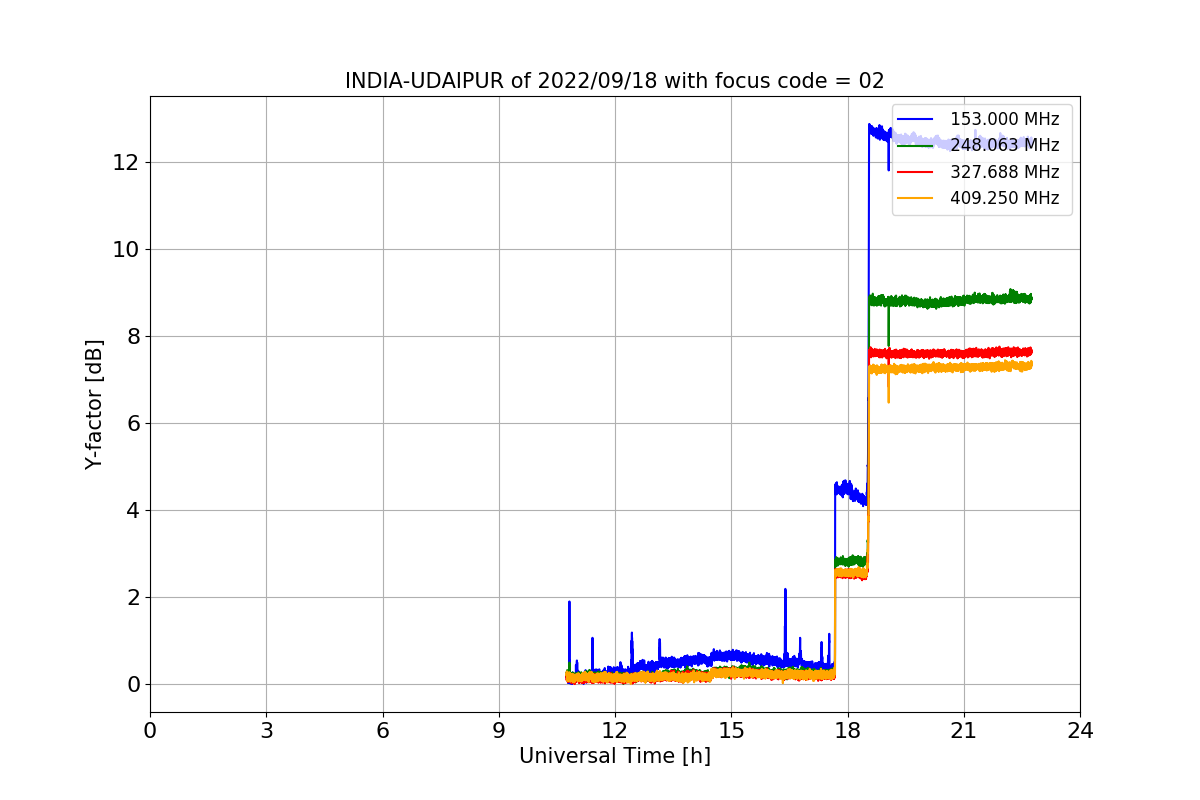Click x-axis tick label '9'
Screen dimensions: 1200x800
tap(499, 730)
